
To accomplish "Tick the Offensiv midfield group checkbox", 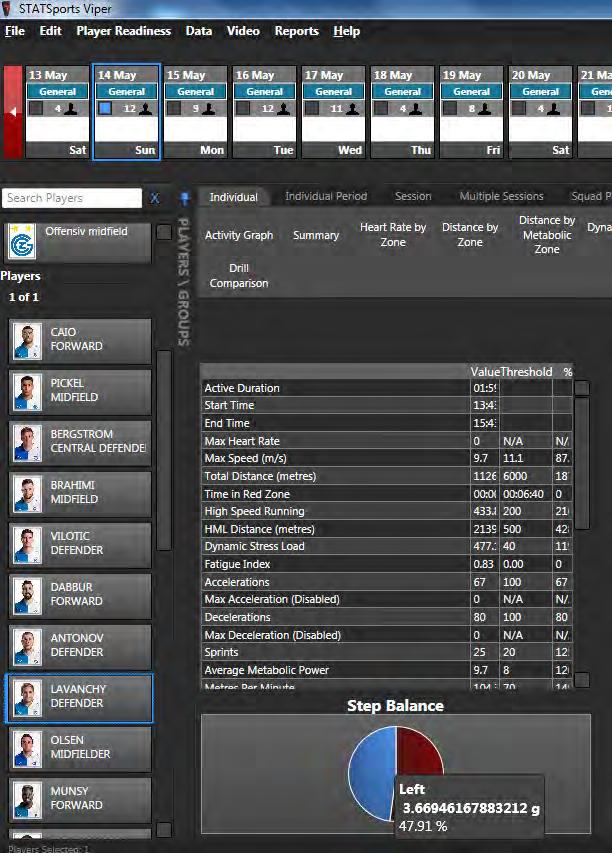I will click(164, 232).
